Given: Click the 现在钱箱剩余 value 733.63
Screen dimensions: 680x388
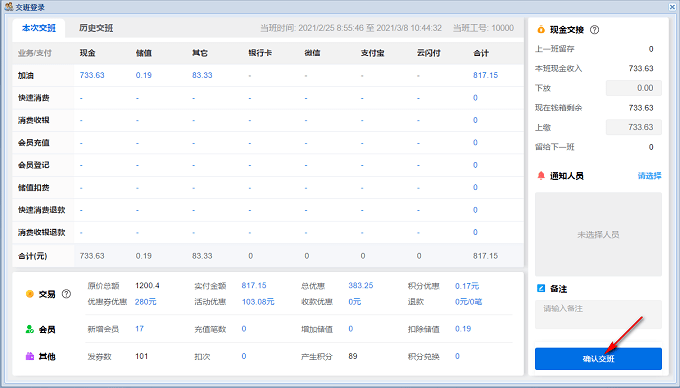Looking at the screenshot, I should 641,108.
